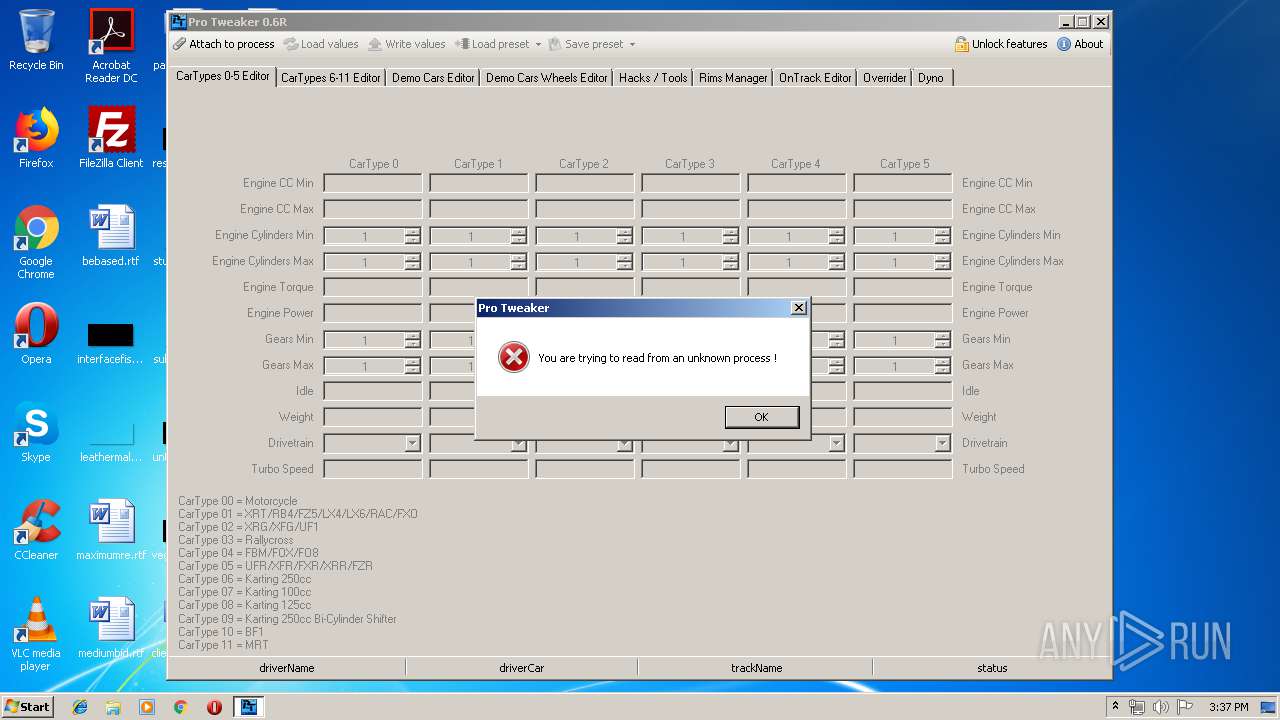Switch to Demo Cars Editor tab
The width and height of the screenshot is (1280, 720).
point(433,78)
